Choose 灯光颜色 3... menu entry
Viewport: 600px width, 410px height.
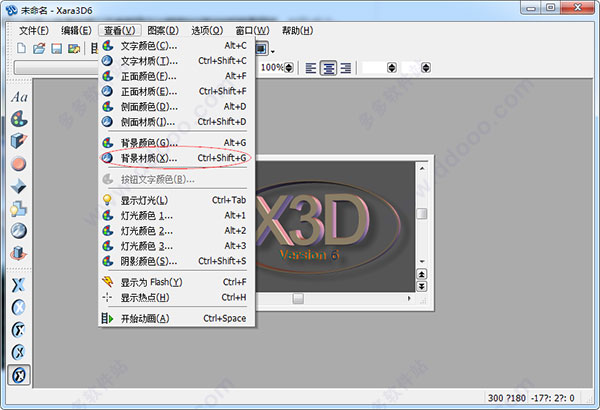click(176, 246)
